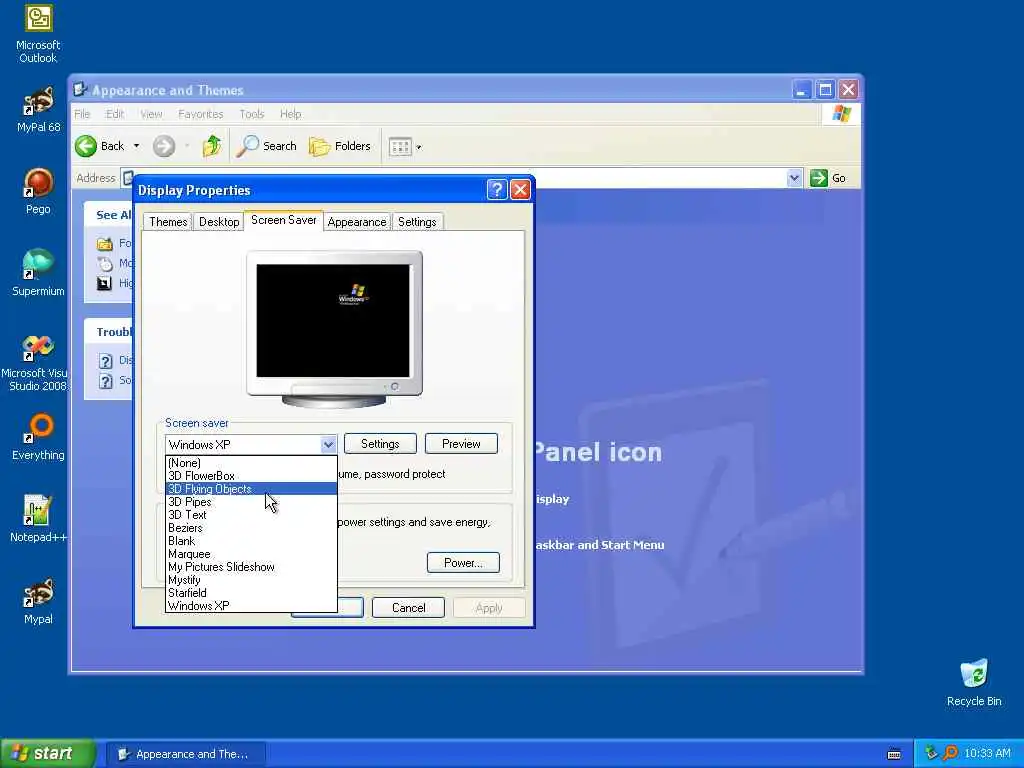
Task: Open the Address bar dropdown arrow
Action: 794,178
